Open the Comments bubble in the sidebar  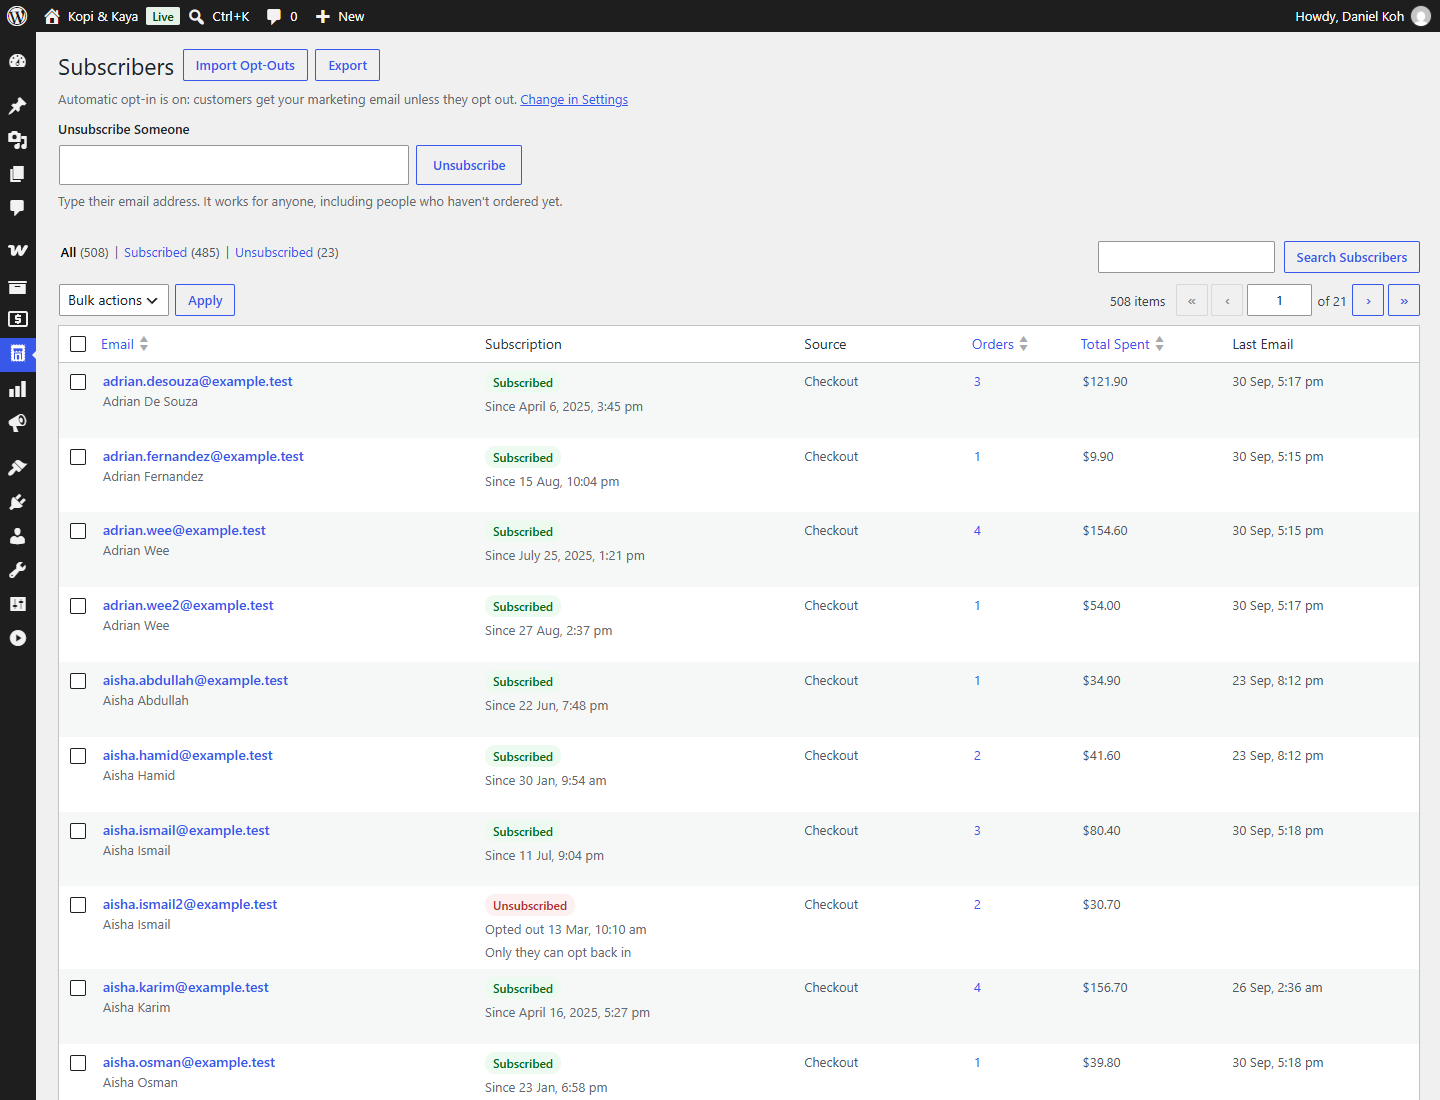pos(17,208)
